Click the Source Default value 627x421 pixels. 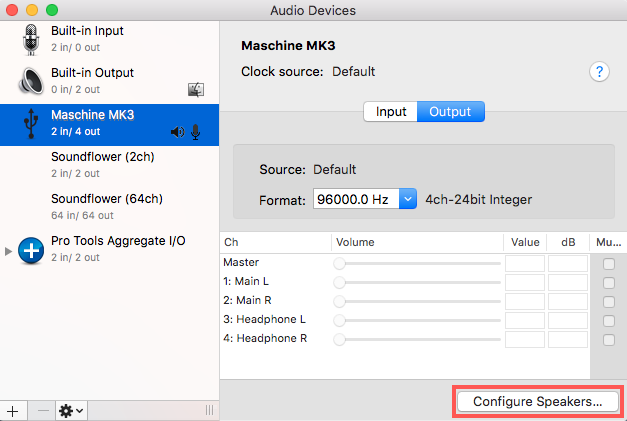click(334, 170)
